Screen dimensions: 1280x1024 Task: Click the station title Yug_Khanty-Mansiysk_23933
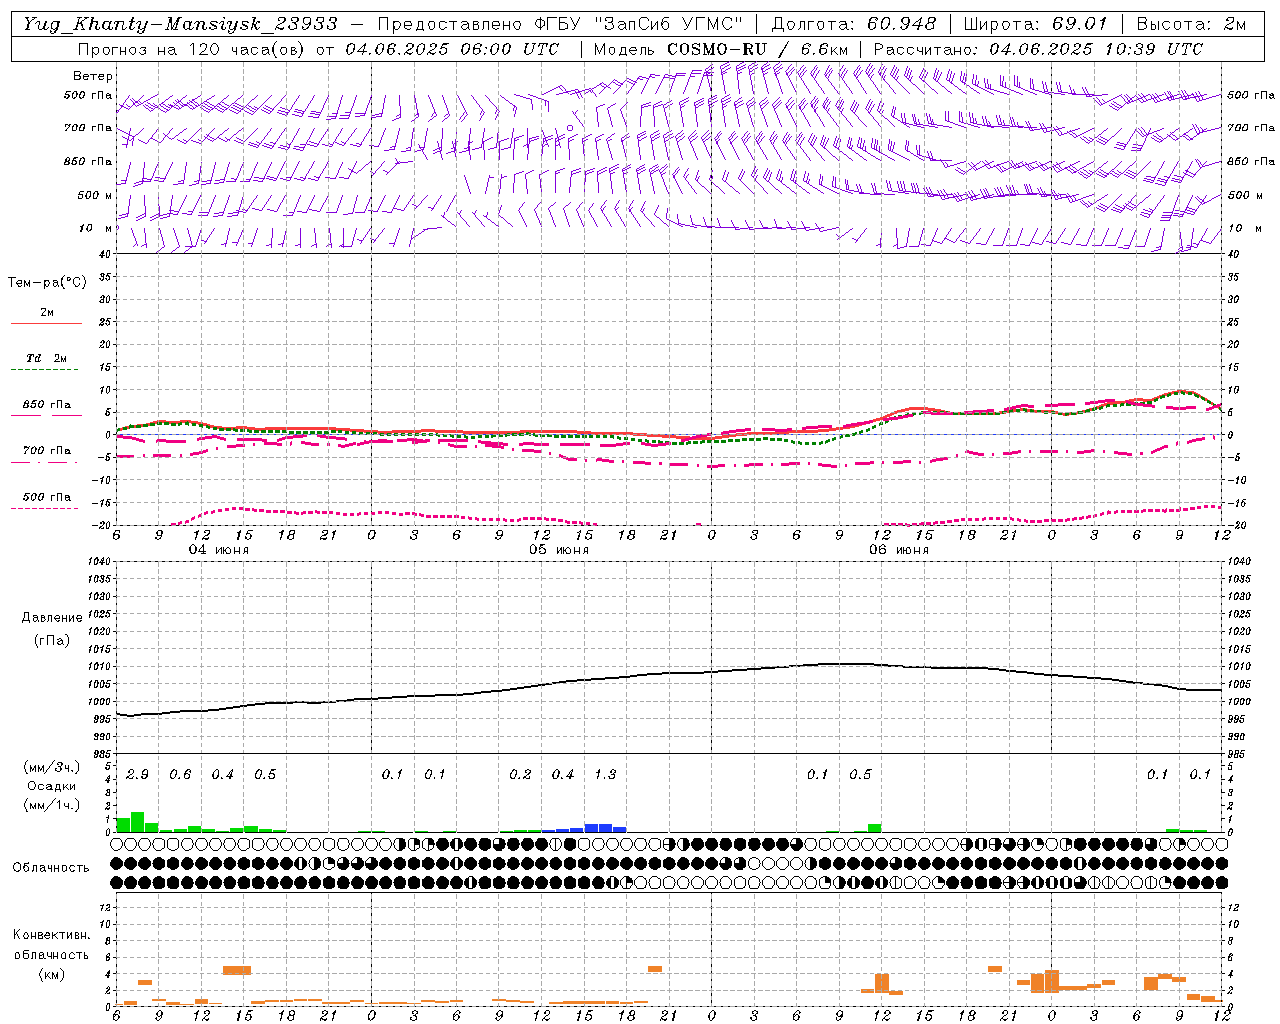pyautogui.click(x=181, y=24)
